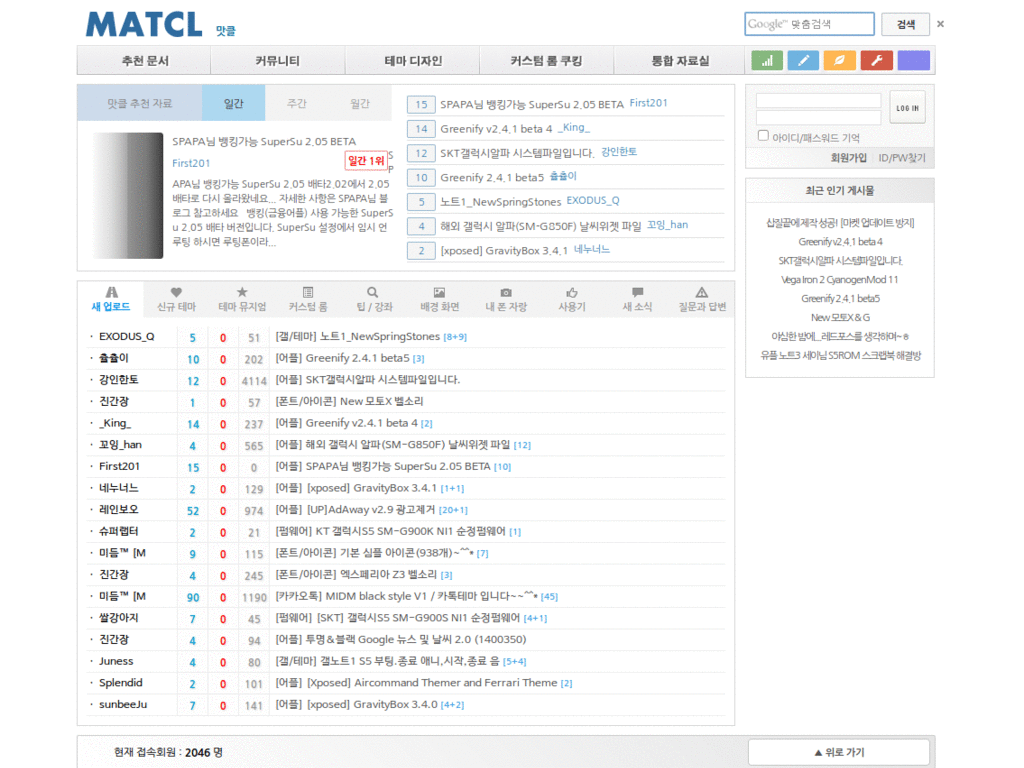Open rank 4 해외 갤럭시 알파 날씨위젯 파일

coord(541,226)
